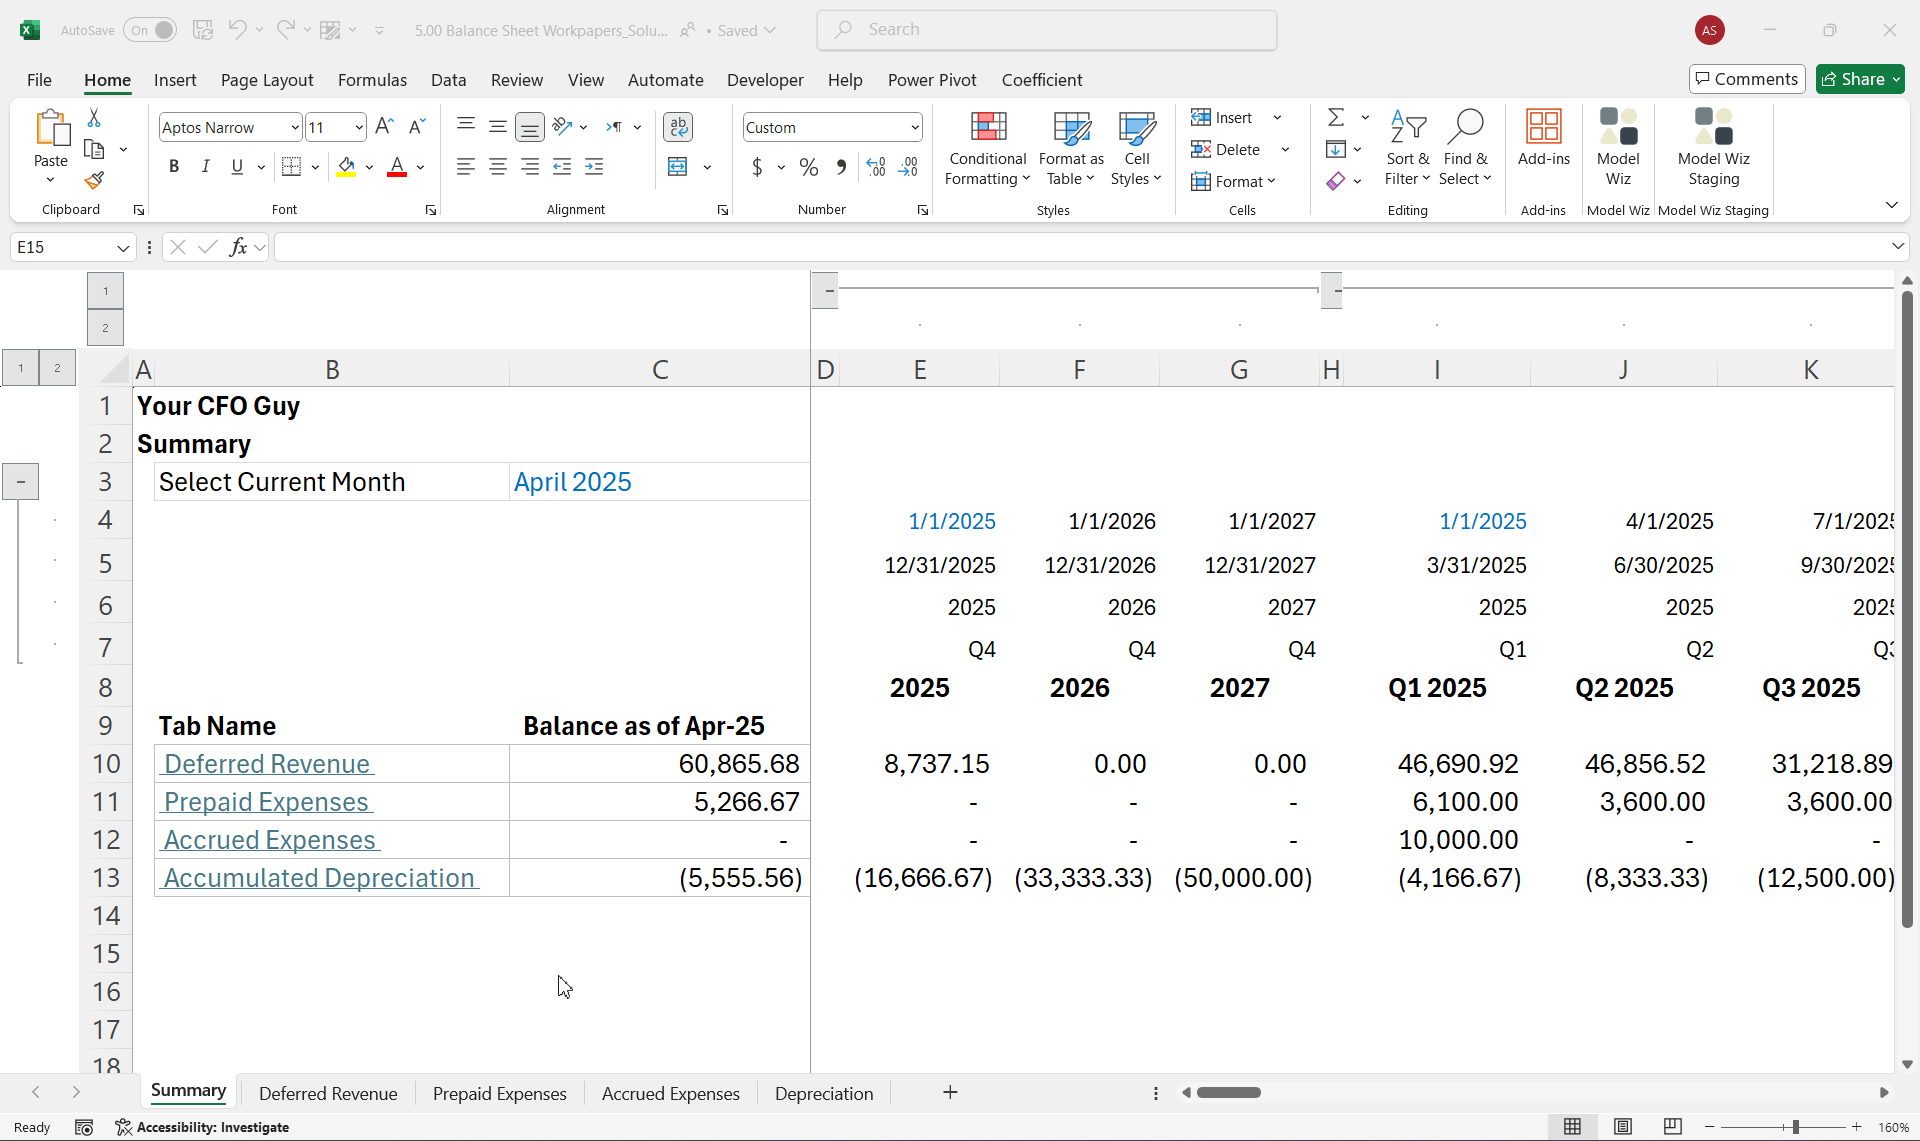Viewport: 1920px width, 1141px height.
Task: Open the font name dropdown
Action: pos(295,128)
